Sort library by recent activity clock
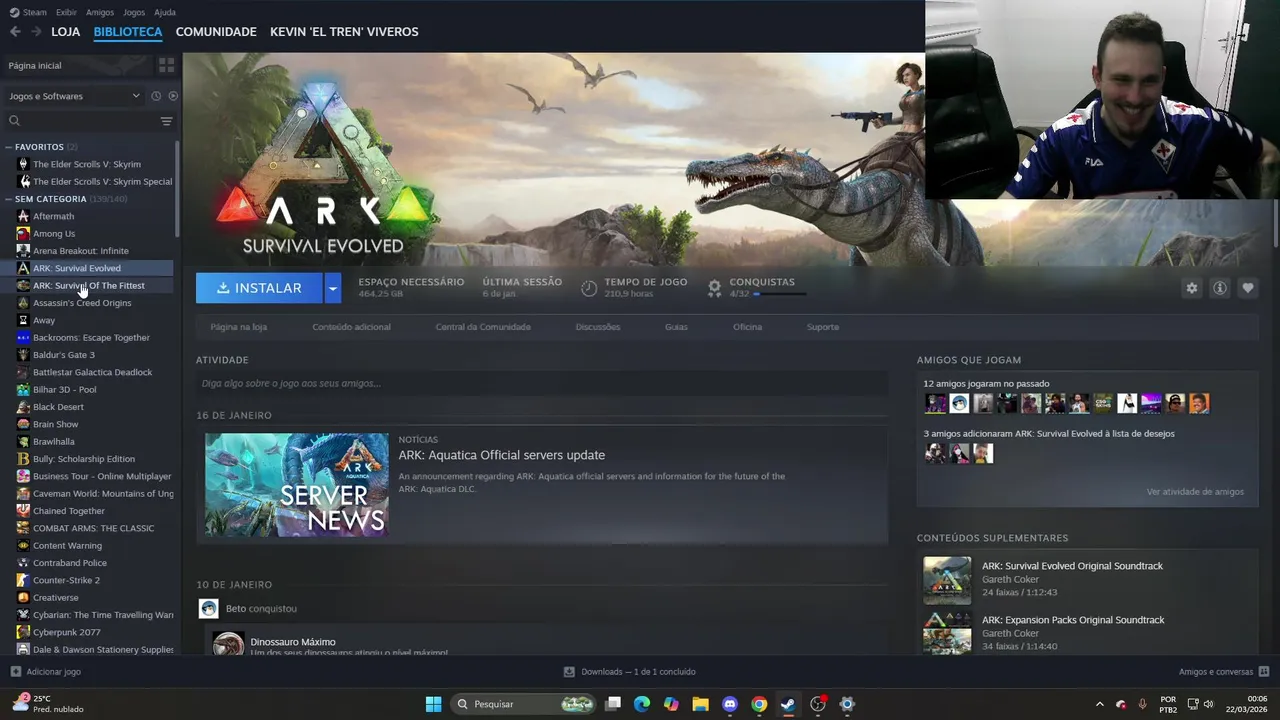This screenshot has height=720, width=1280. [x=156, y=96]
